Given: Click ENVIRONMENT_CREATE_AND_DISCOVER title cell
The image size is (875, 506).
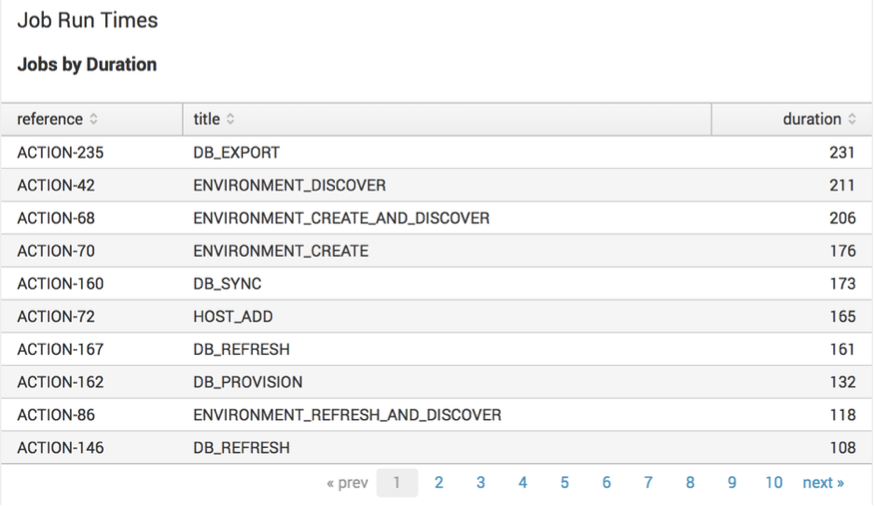Looking at the screenshot, I should click(341, 218).
